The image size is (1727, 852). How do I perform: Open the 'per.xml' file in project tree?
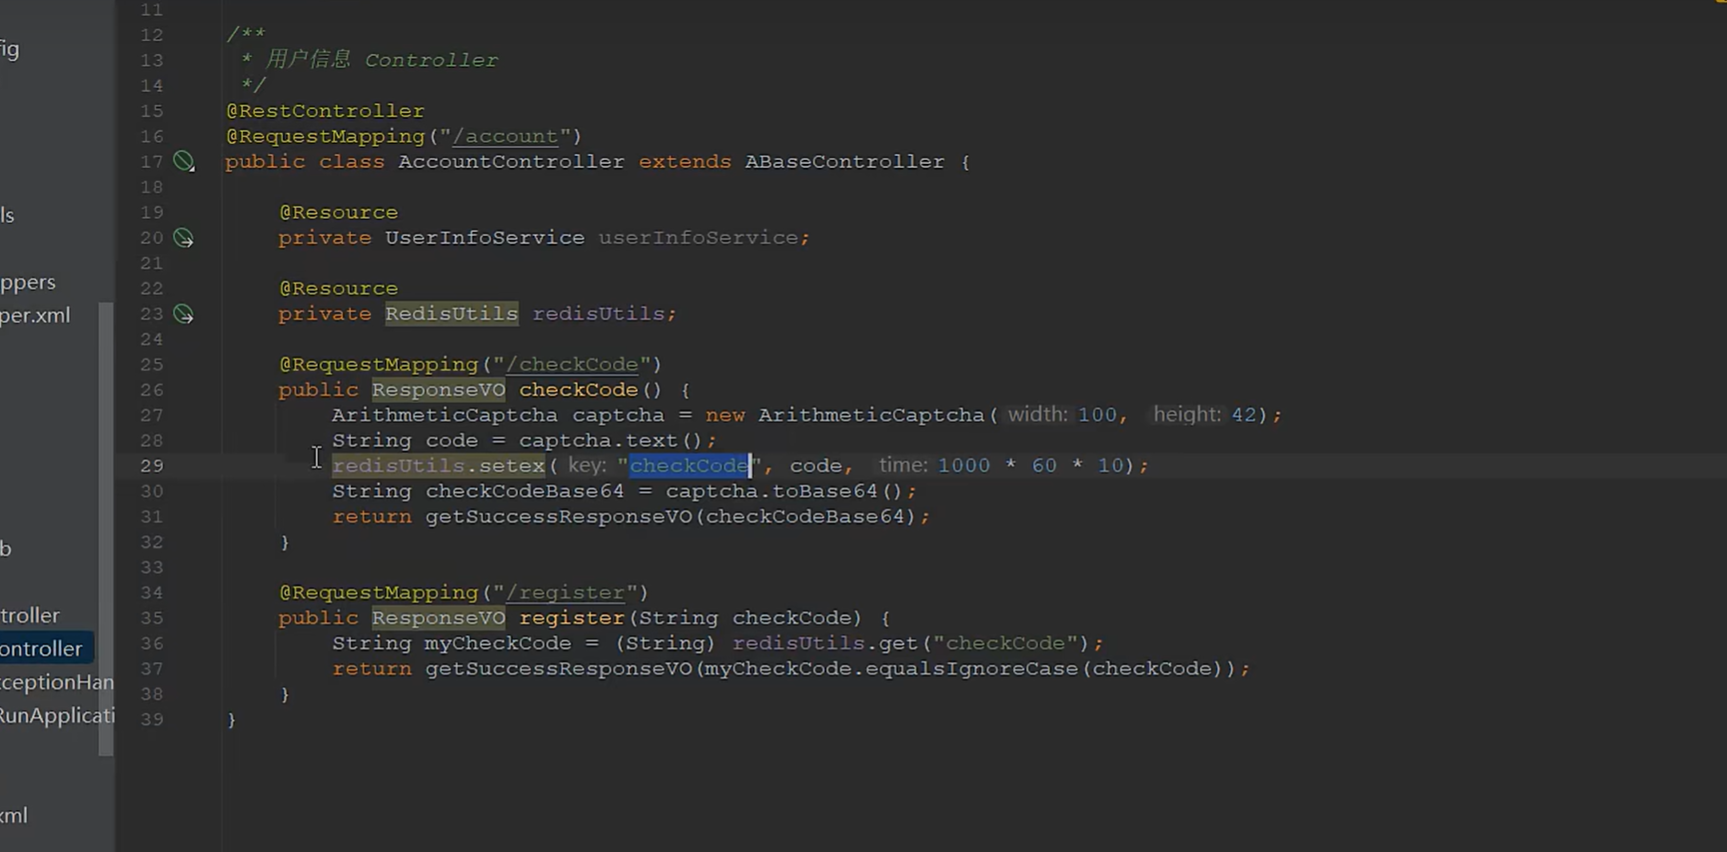[x=36, y=315]
